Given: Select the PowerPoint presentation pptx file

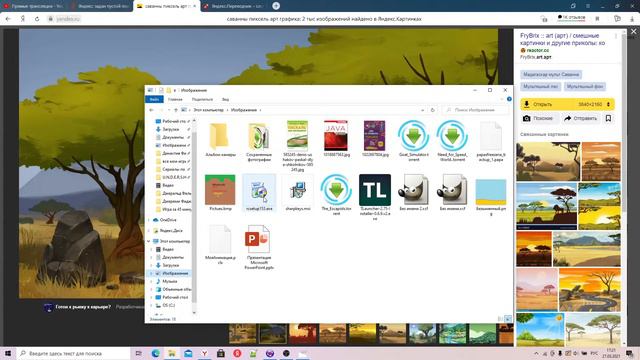Looking at the screenshot, I should pyautogui.click(x=259, y=247).
